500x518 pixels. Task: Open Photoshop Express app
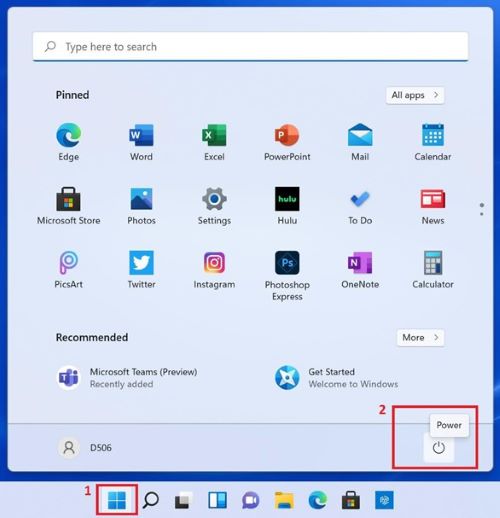coord(287,276)
